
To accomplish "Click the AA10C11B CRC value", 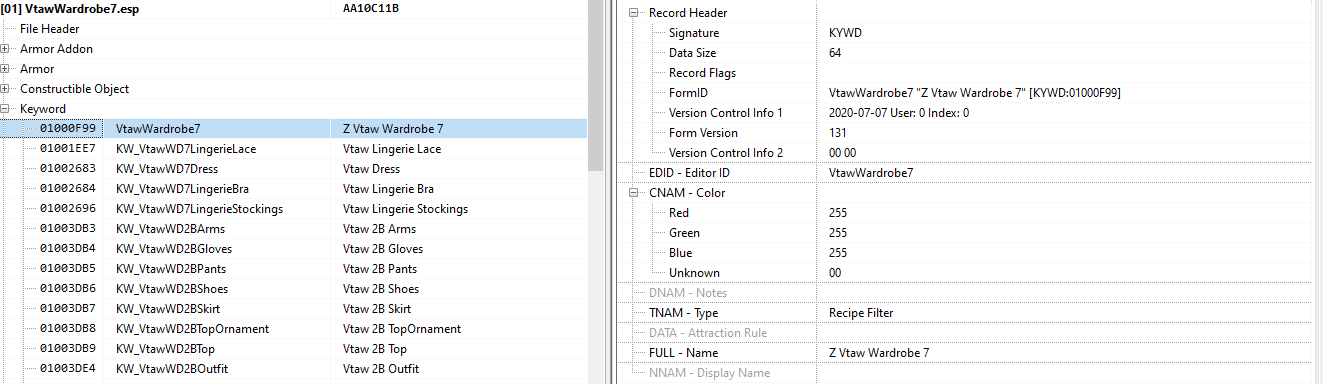I will click(x=371, y=9).
